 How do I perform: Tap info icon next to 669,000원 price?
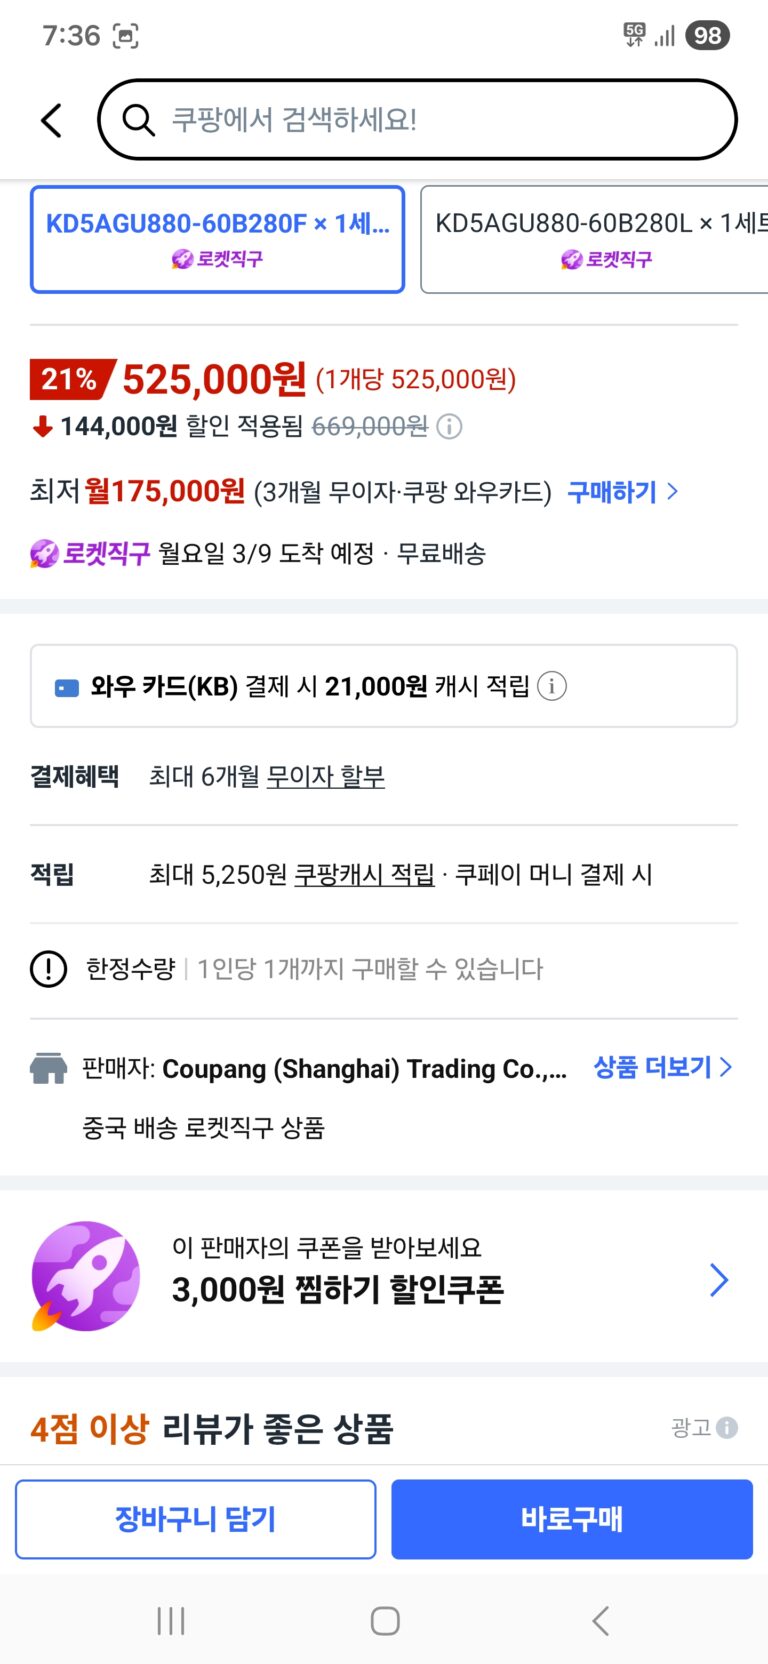(450, 427)
